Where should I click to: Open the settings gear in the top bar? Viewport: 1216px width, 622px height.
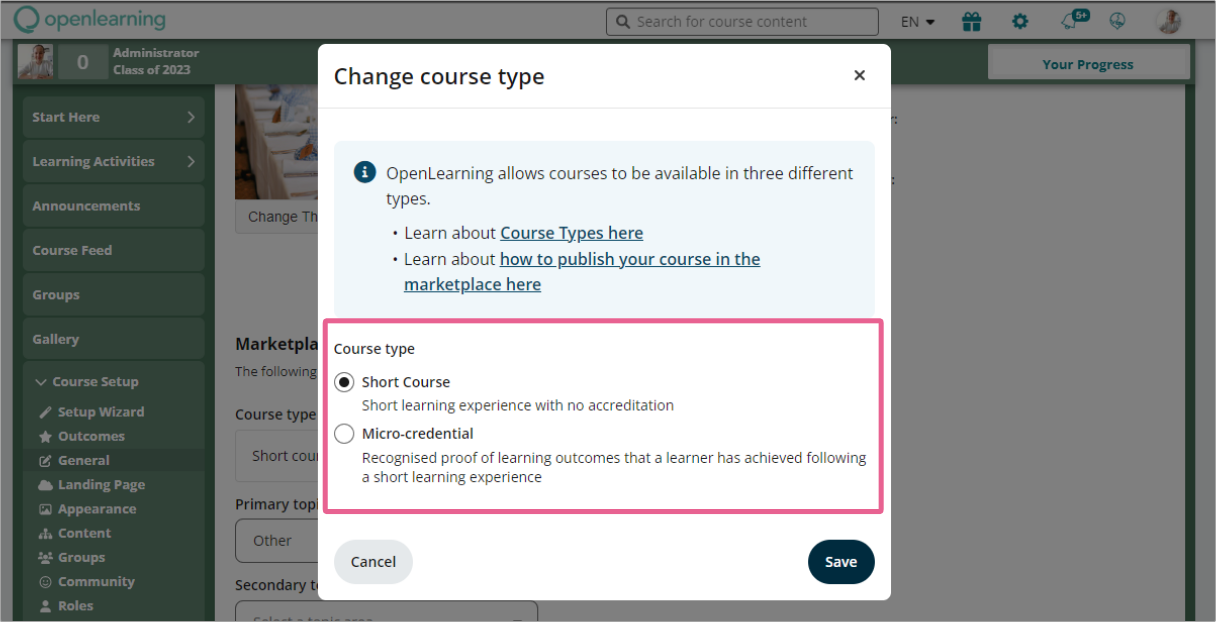(1020, 20)
